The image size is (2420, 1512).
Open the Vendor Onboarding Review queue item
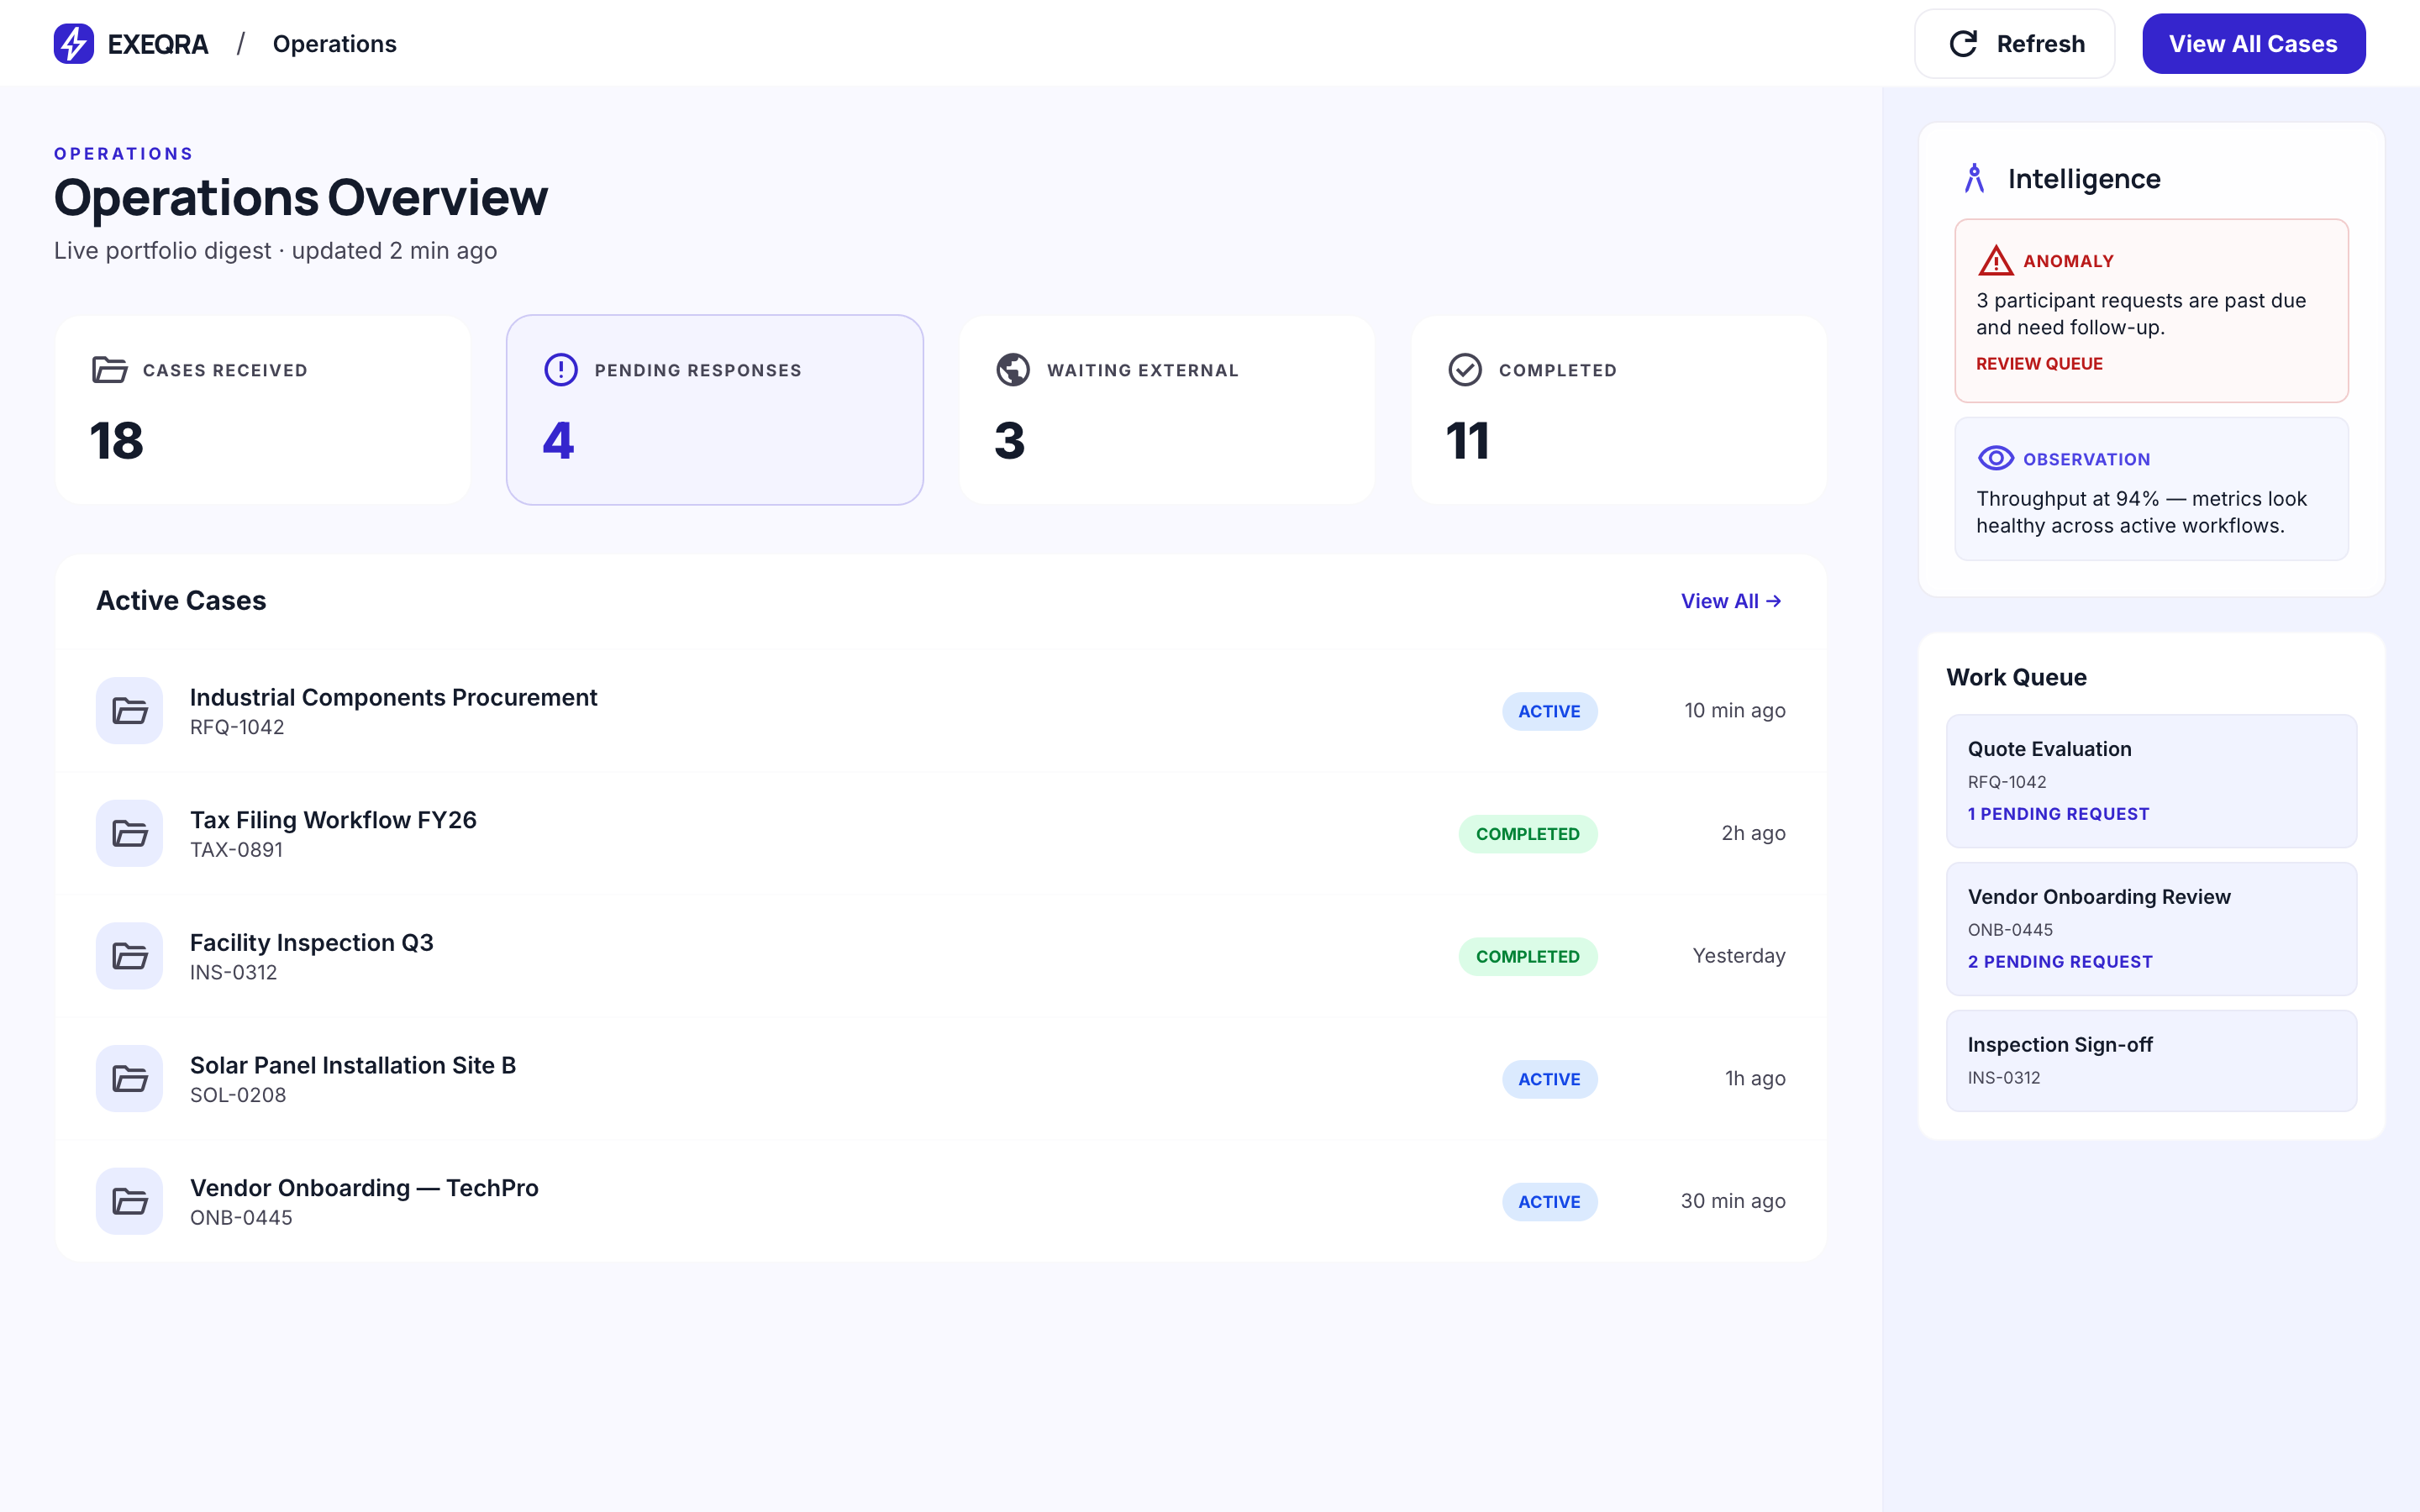[2151, 929]
